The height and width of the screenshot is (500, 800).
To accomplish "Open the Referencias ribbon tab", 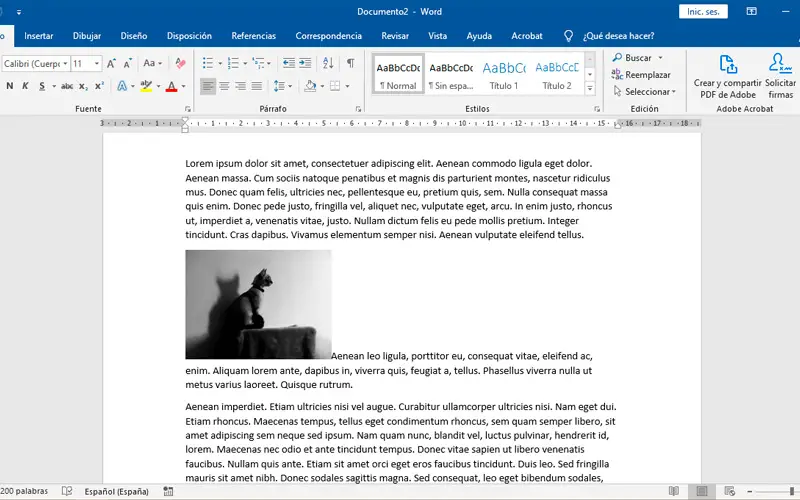I will [253, 35].
